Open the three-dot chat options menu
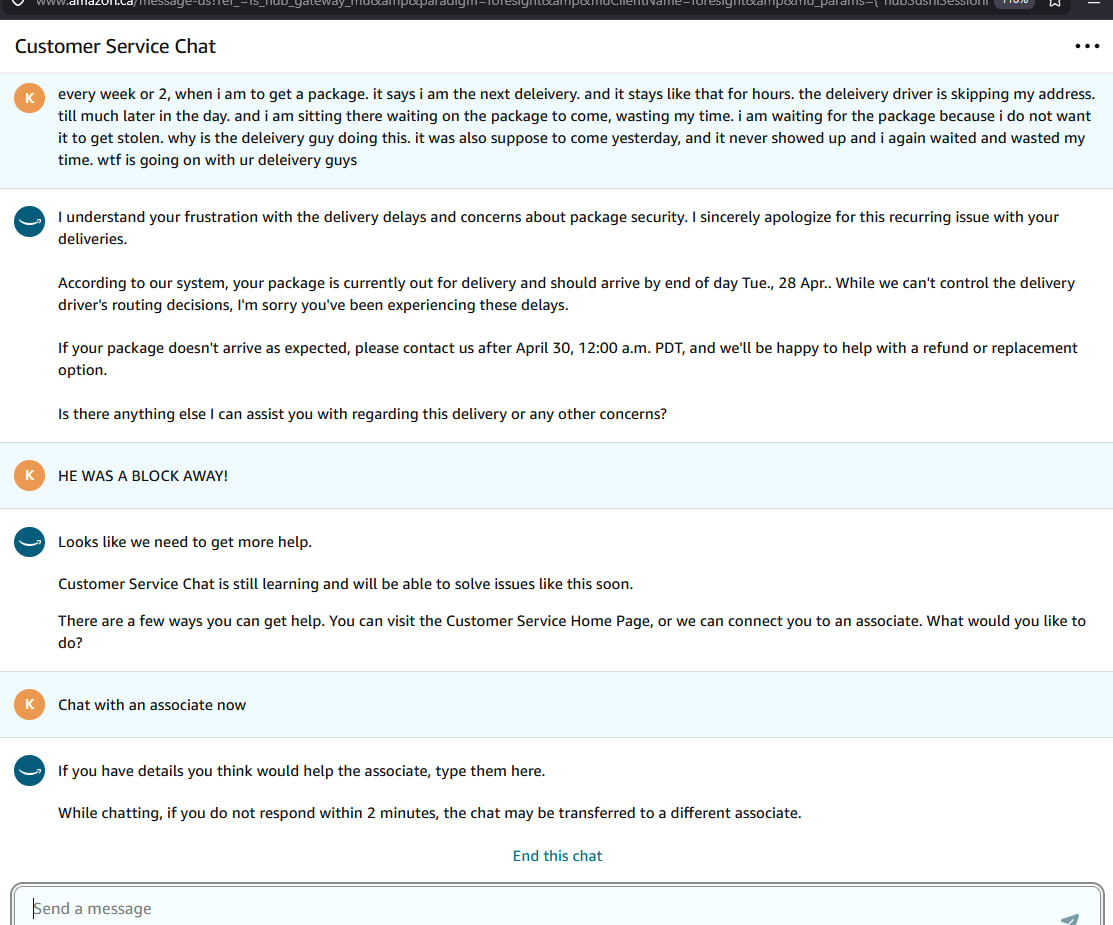The image size is (1113, 925). coord(1087,46)
